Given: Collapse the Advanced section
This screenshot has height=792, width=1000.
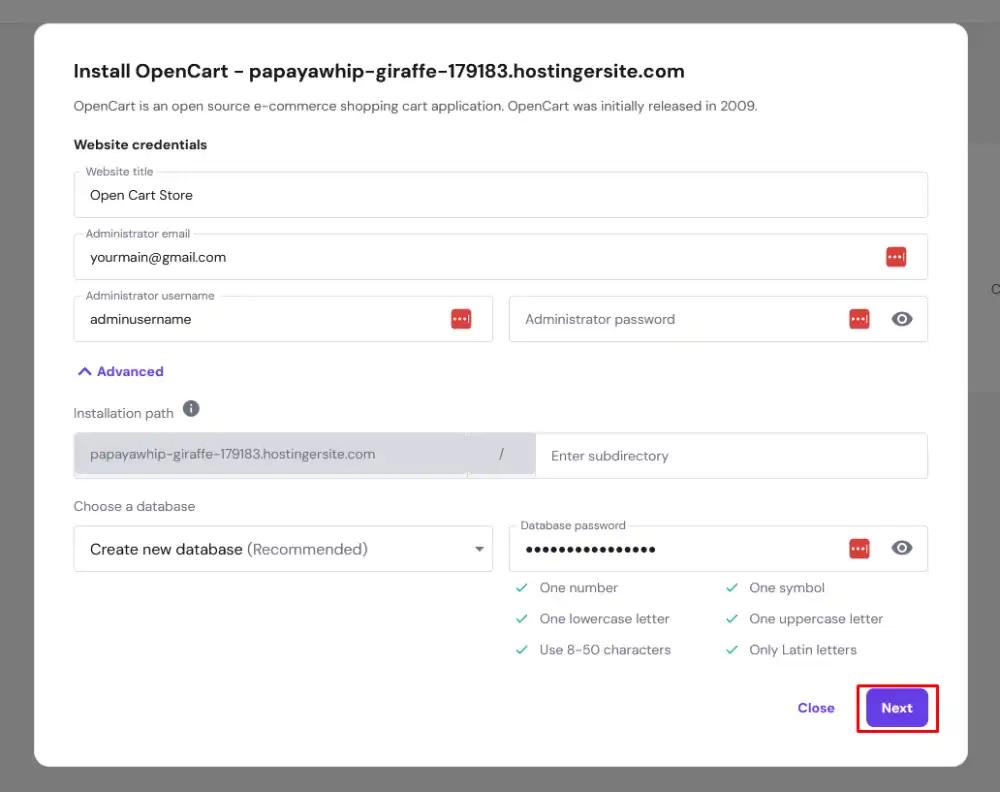Looking at the screenshot, I should click(x=121, y=371).
